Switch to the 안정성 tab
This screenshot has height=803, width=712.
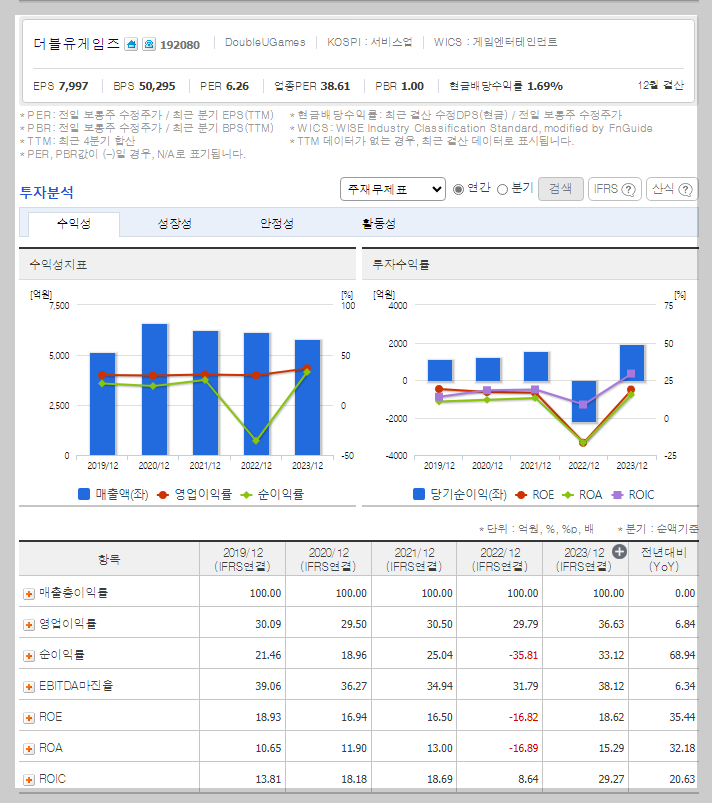coord(277,224)
